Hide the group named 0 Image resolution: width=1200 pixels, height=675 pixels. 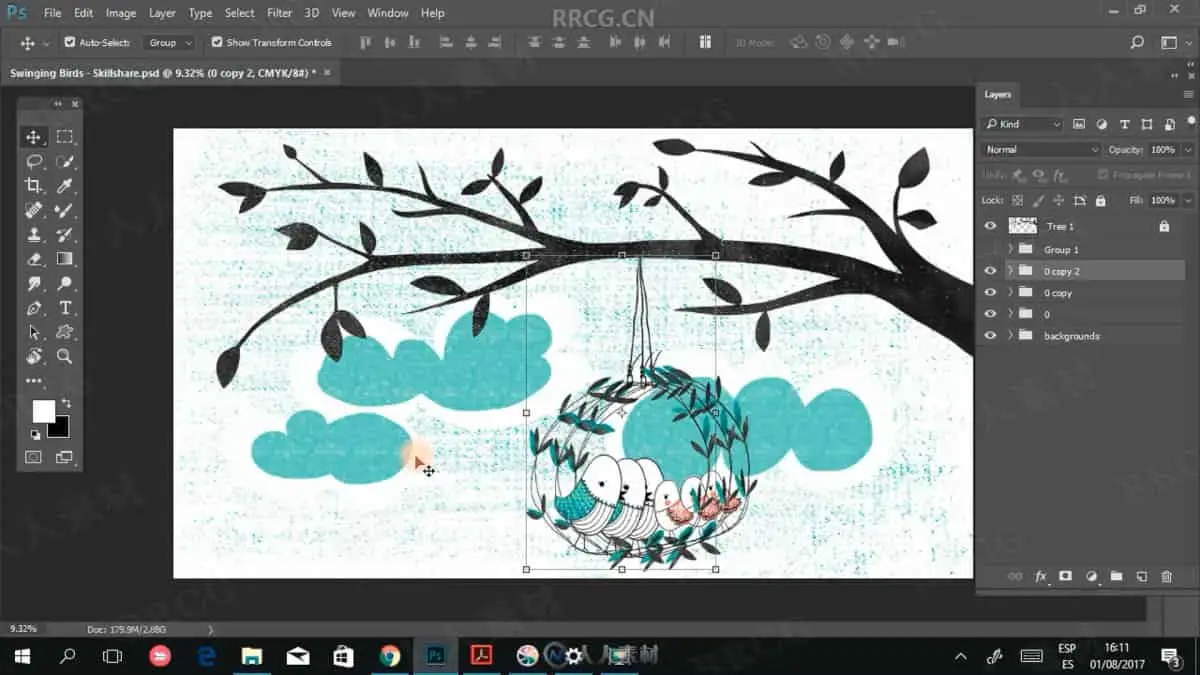coord(990,314)
